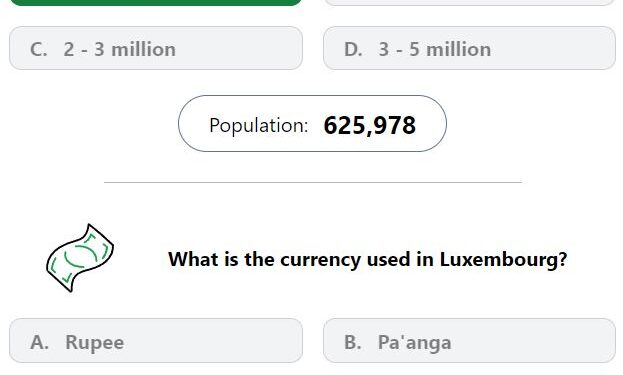Select the Pa'anga answer option
The width and height of the screenshot is (623, 375).
[x=469, y=340]
